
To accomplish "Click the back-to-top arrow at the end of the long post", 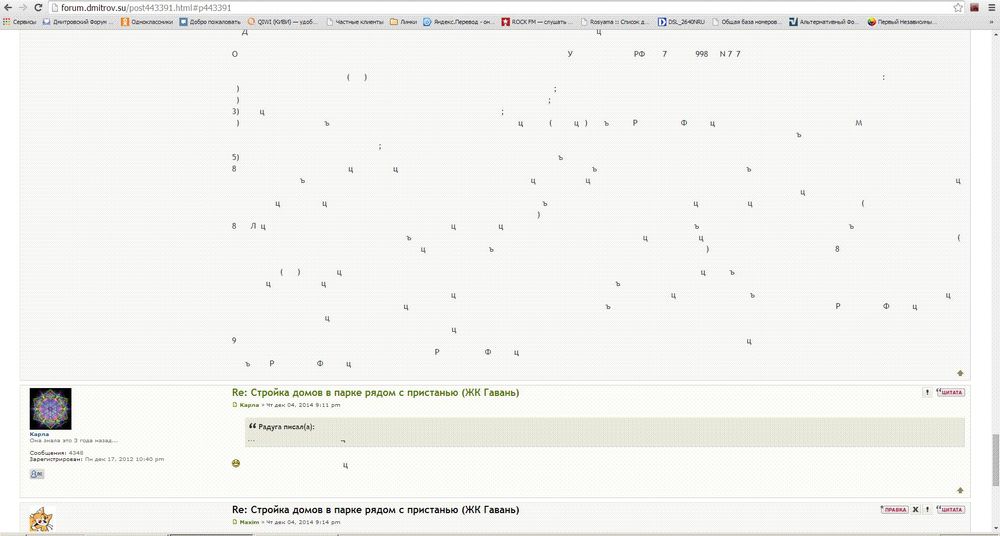I will pyautogui.click(x=961, y=373).
